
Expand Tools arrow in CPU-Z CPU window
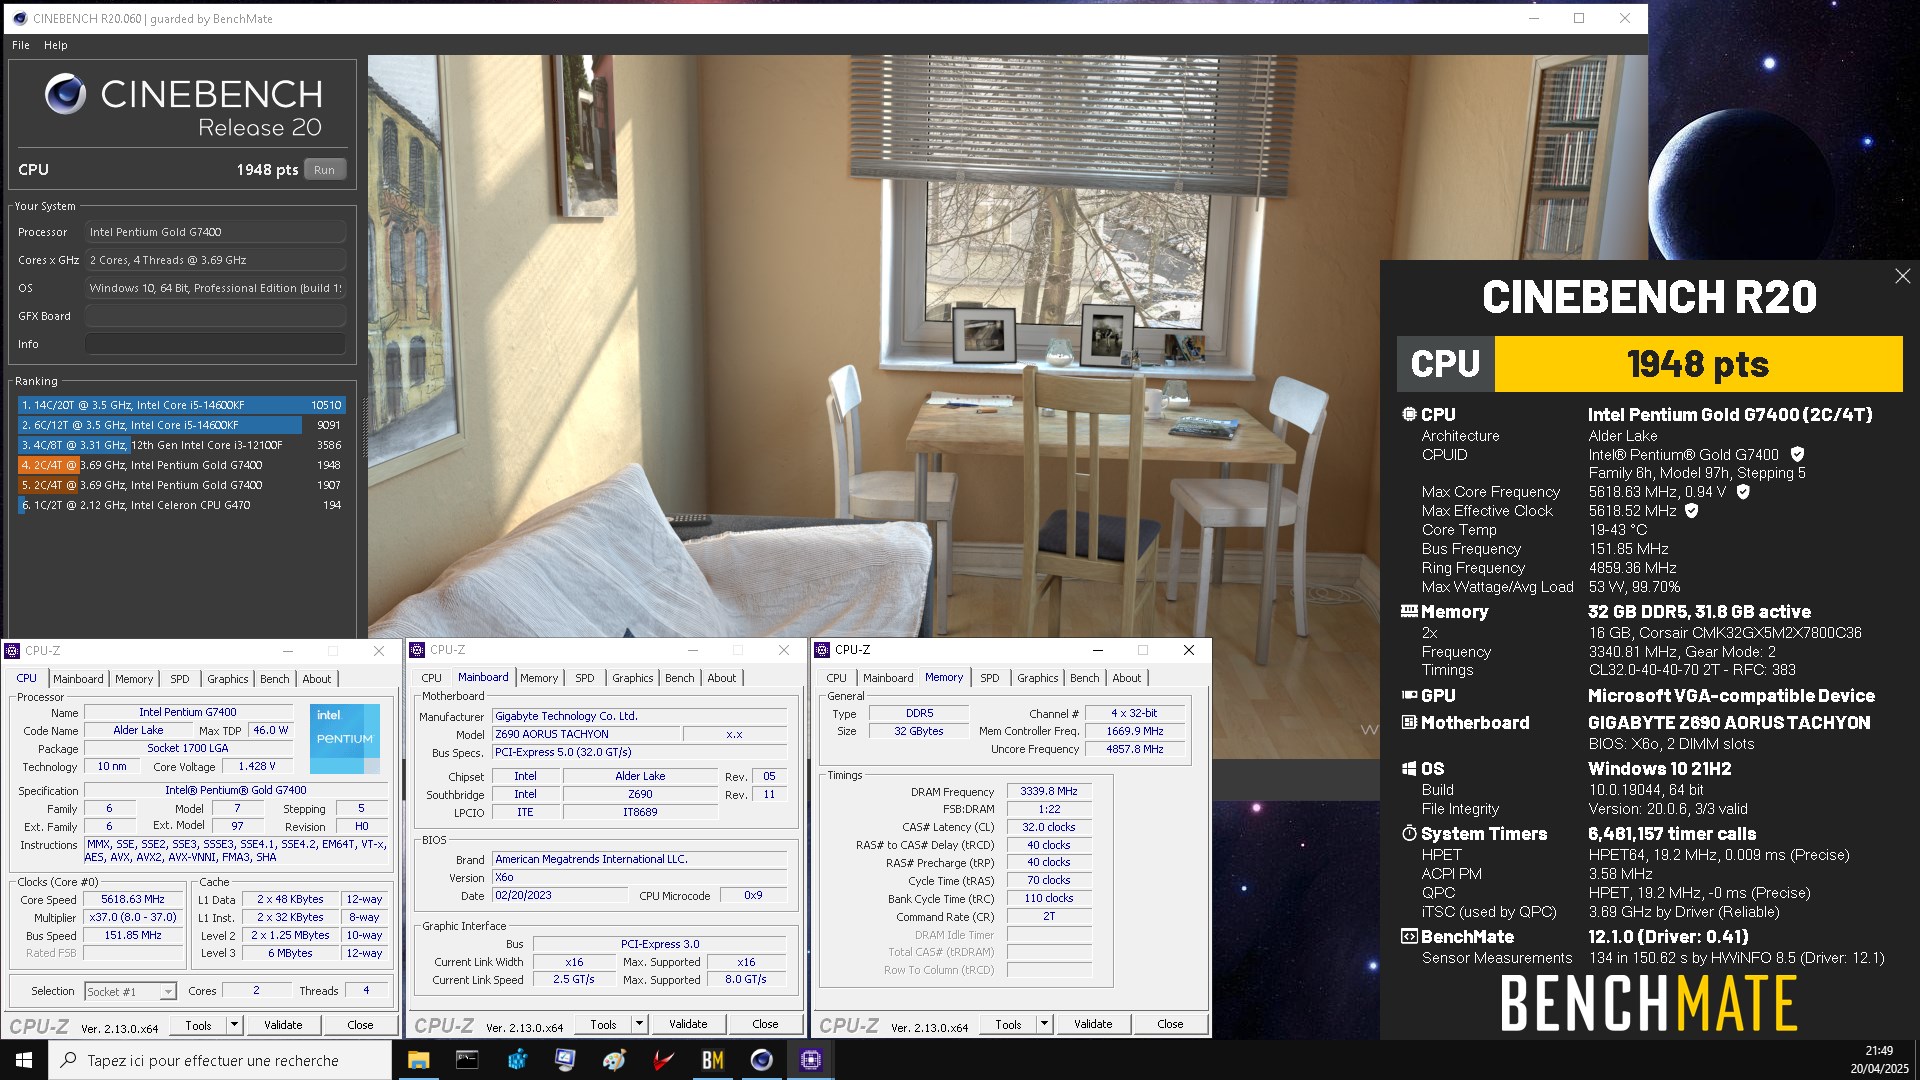pyautogui.click(x=234, y=1024)
